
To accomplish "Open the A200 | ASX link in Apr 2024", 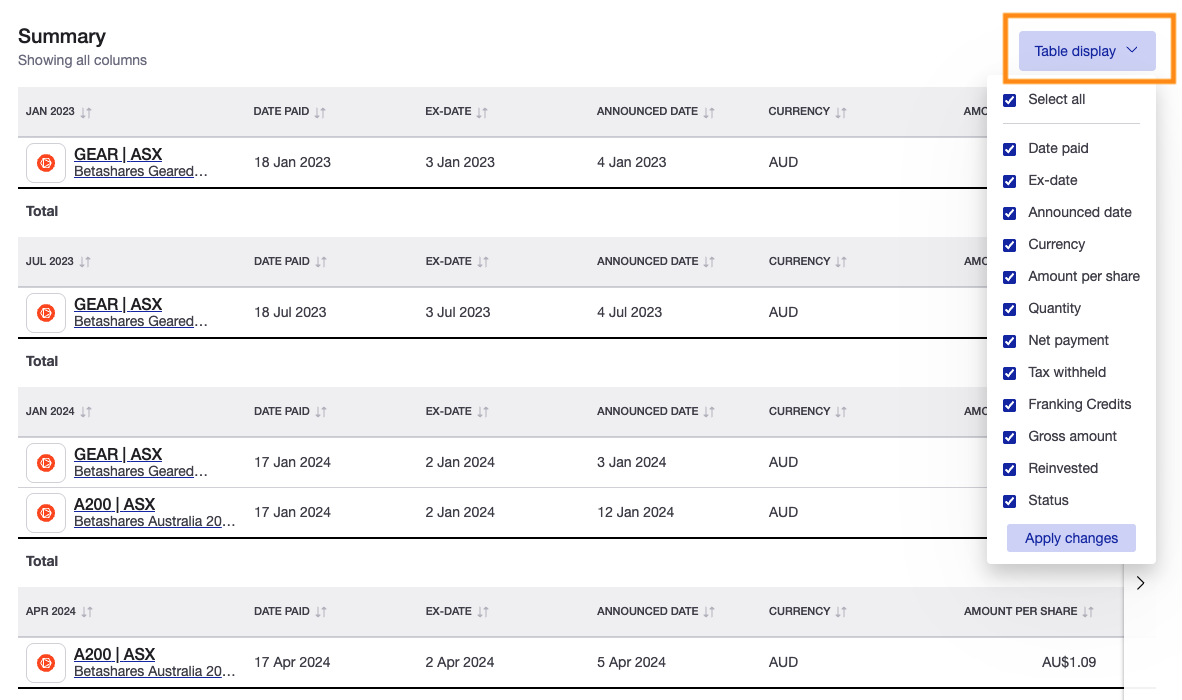I will 114,653.
